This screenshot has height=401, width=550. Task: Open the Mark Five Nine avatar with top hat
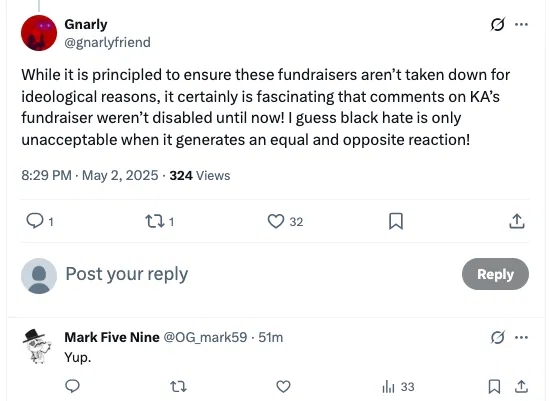[38, 347]
